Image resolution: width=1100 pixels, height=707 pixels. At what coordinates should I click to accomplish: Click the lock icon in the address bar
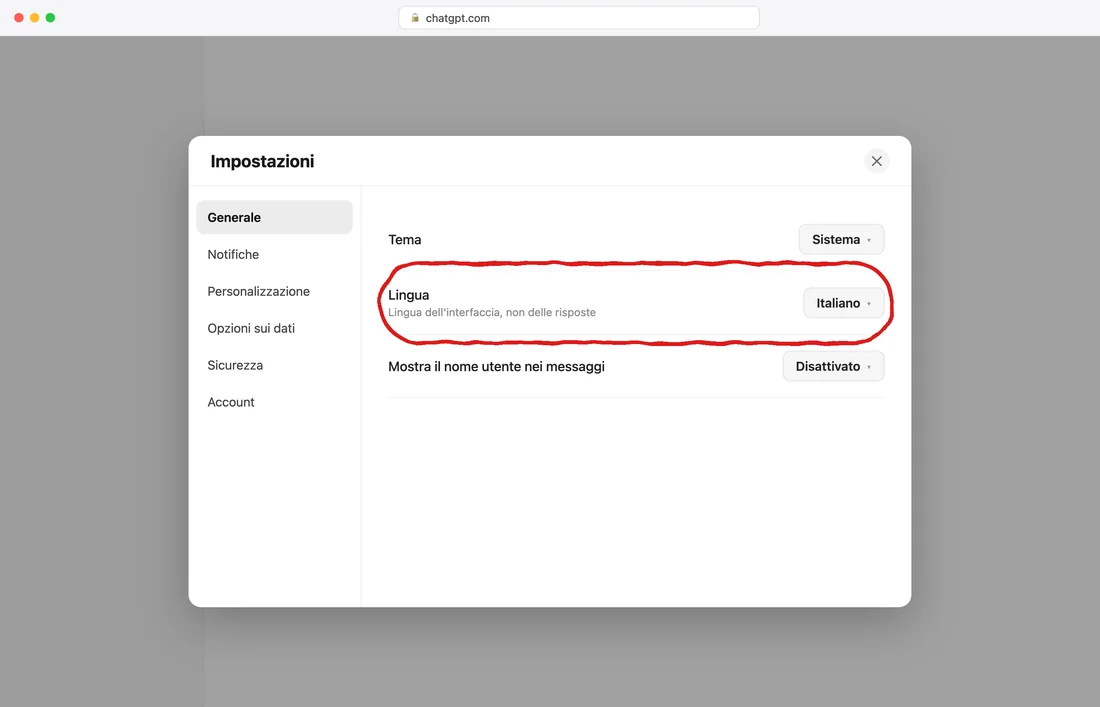click(415, 18)
